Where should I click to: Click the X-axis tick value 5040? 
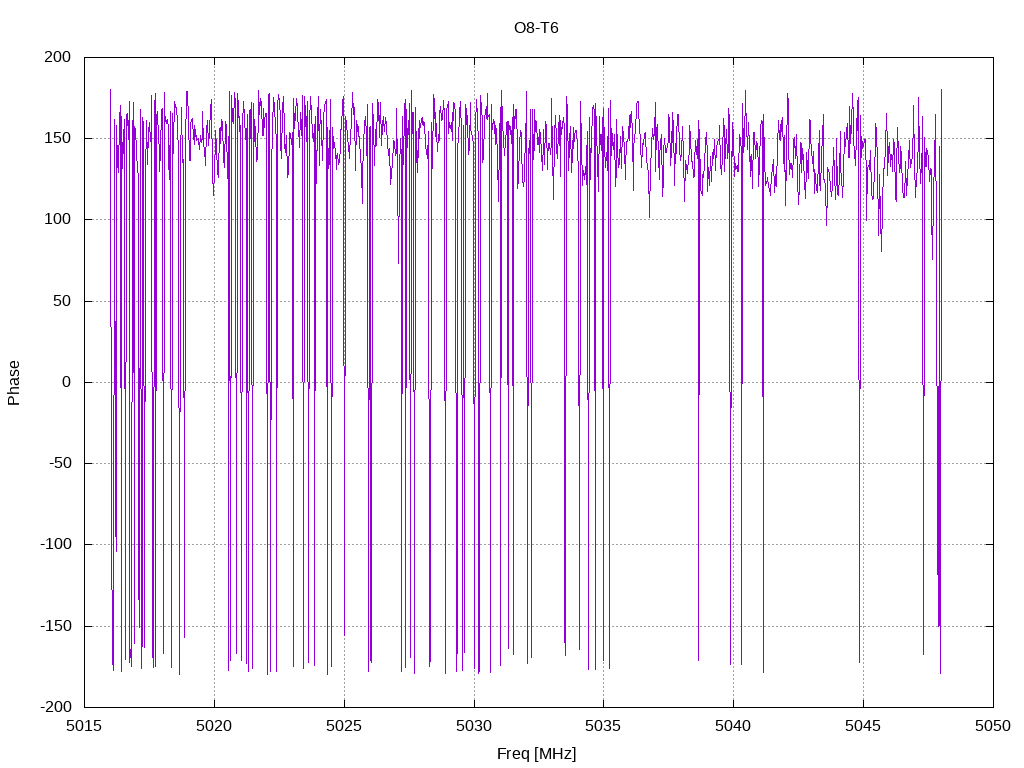(733, 726)
